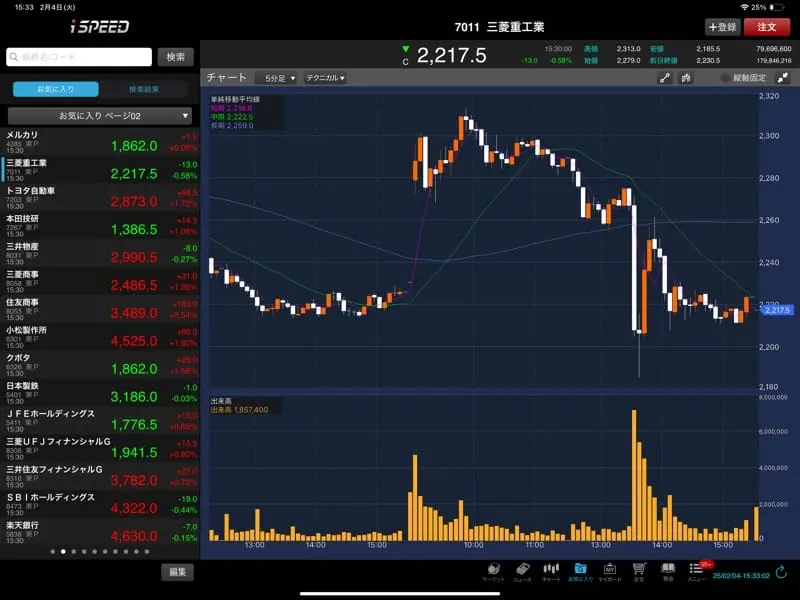Viewport: 800px width, 600px height.
Task: Select the 三菱ＵＦＪフィナンシャルＧ watchlist row
Action: pos(99,448)
